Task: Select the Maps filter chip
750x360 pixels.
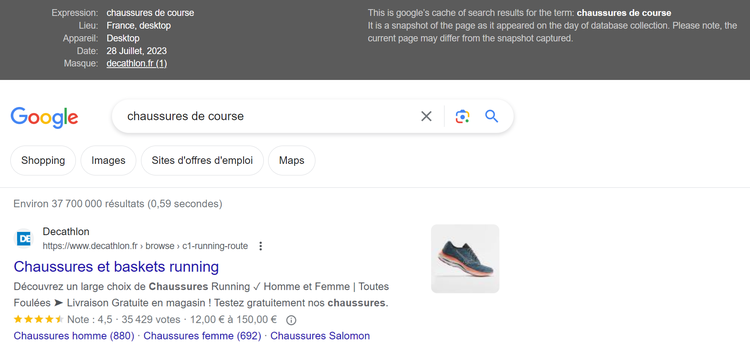Action: coord(292,161)
